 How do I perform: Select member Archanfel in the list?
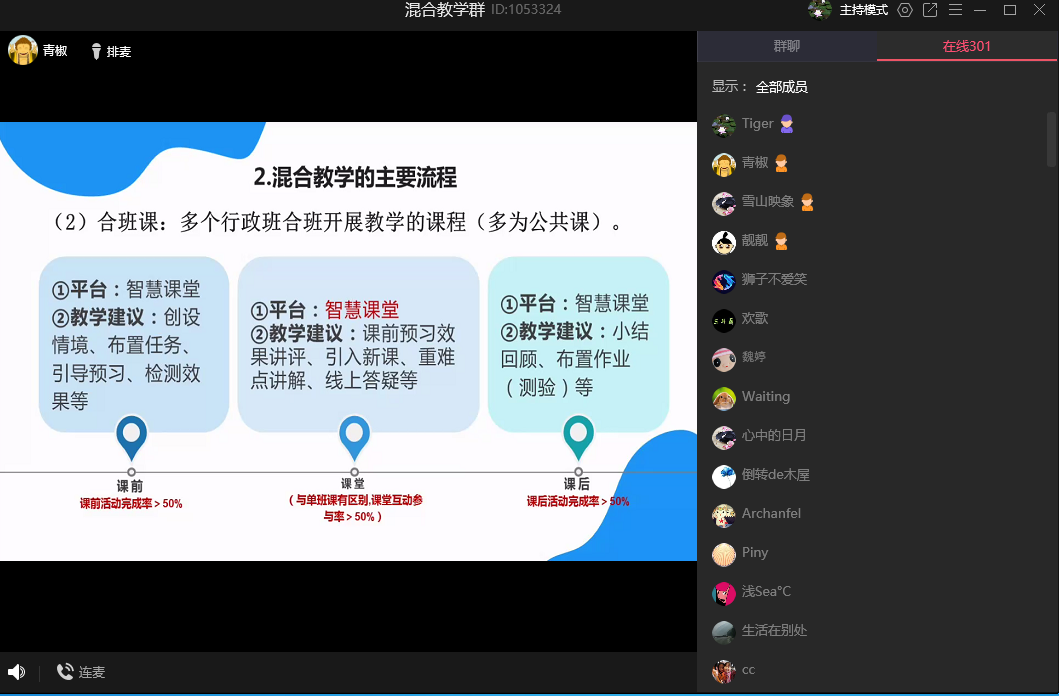coord(771,514)
